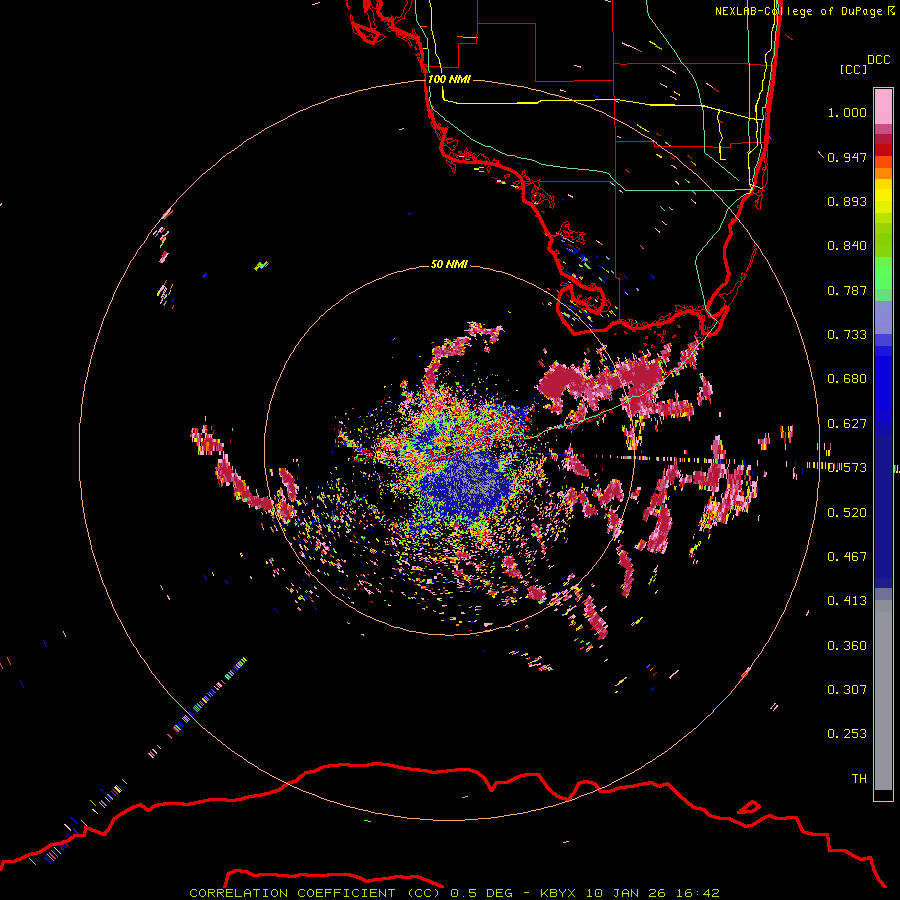
Task: Click the 0.947 scale value
Action: click(x=847, y=157)
